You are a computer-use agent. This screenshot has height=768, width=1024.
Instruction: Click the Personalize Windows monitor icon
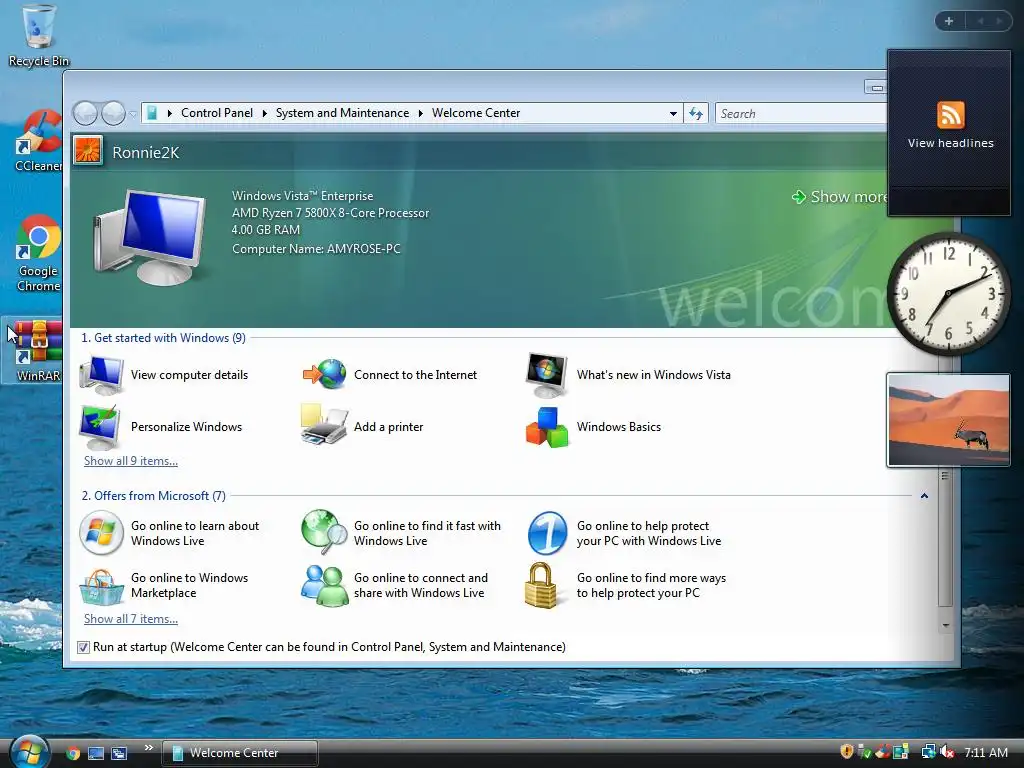99,427
